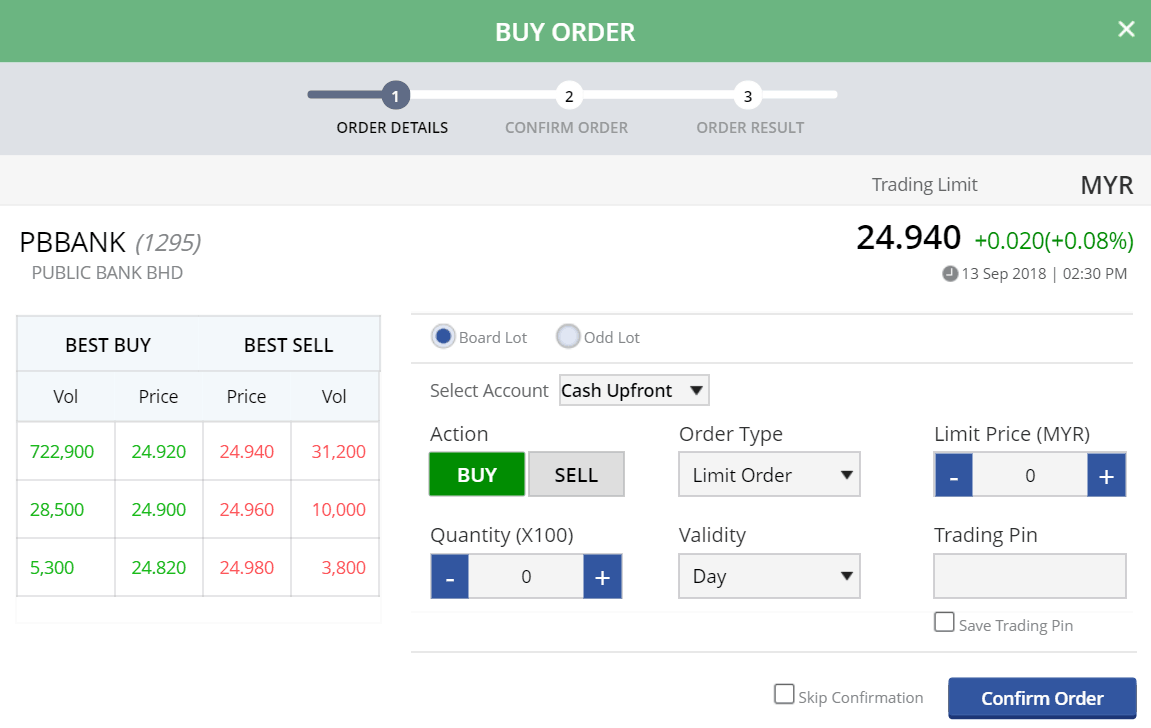Click the last price 24.940

[x=909, y=238]
